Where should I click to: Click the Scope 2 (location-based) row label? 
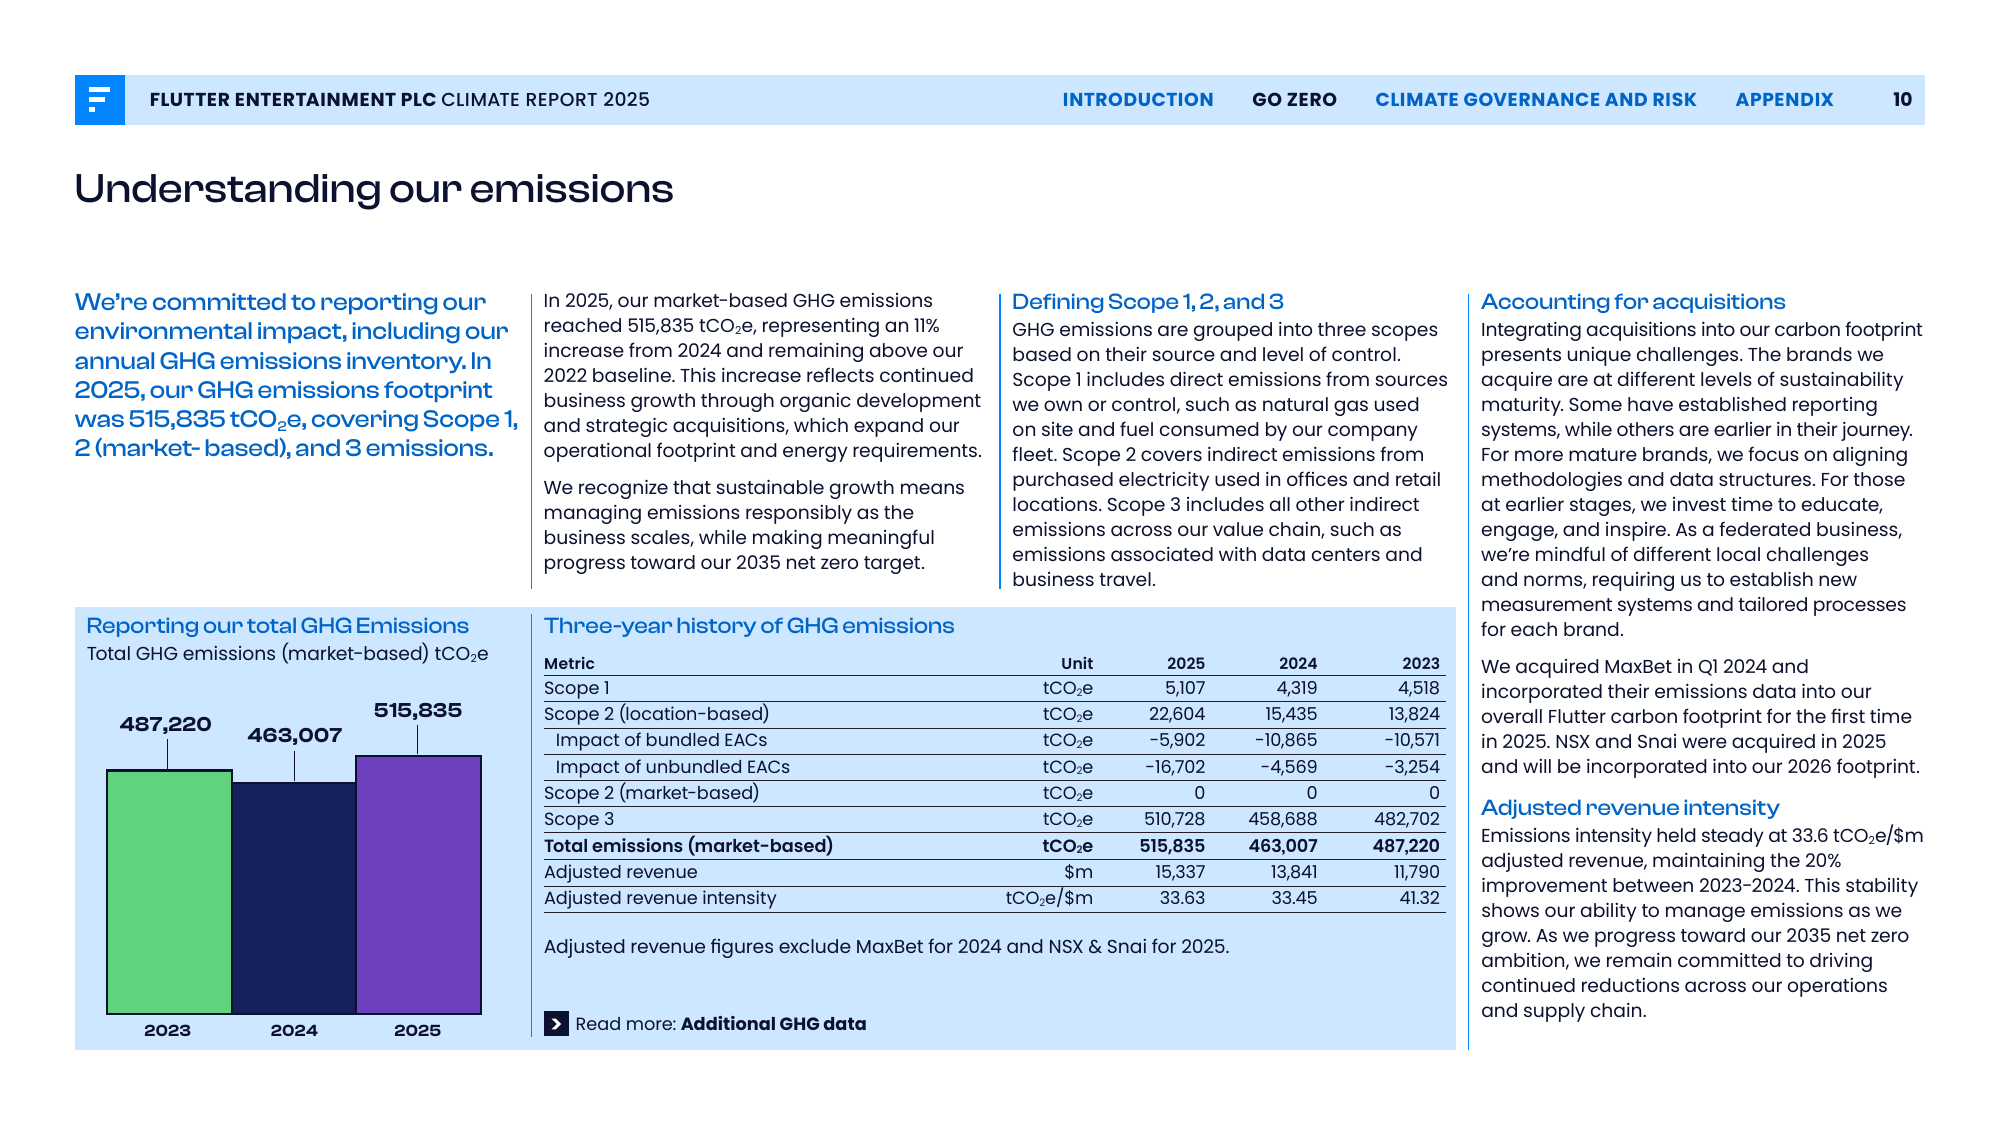pyautogui.click(x=656, y=714)
